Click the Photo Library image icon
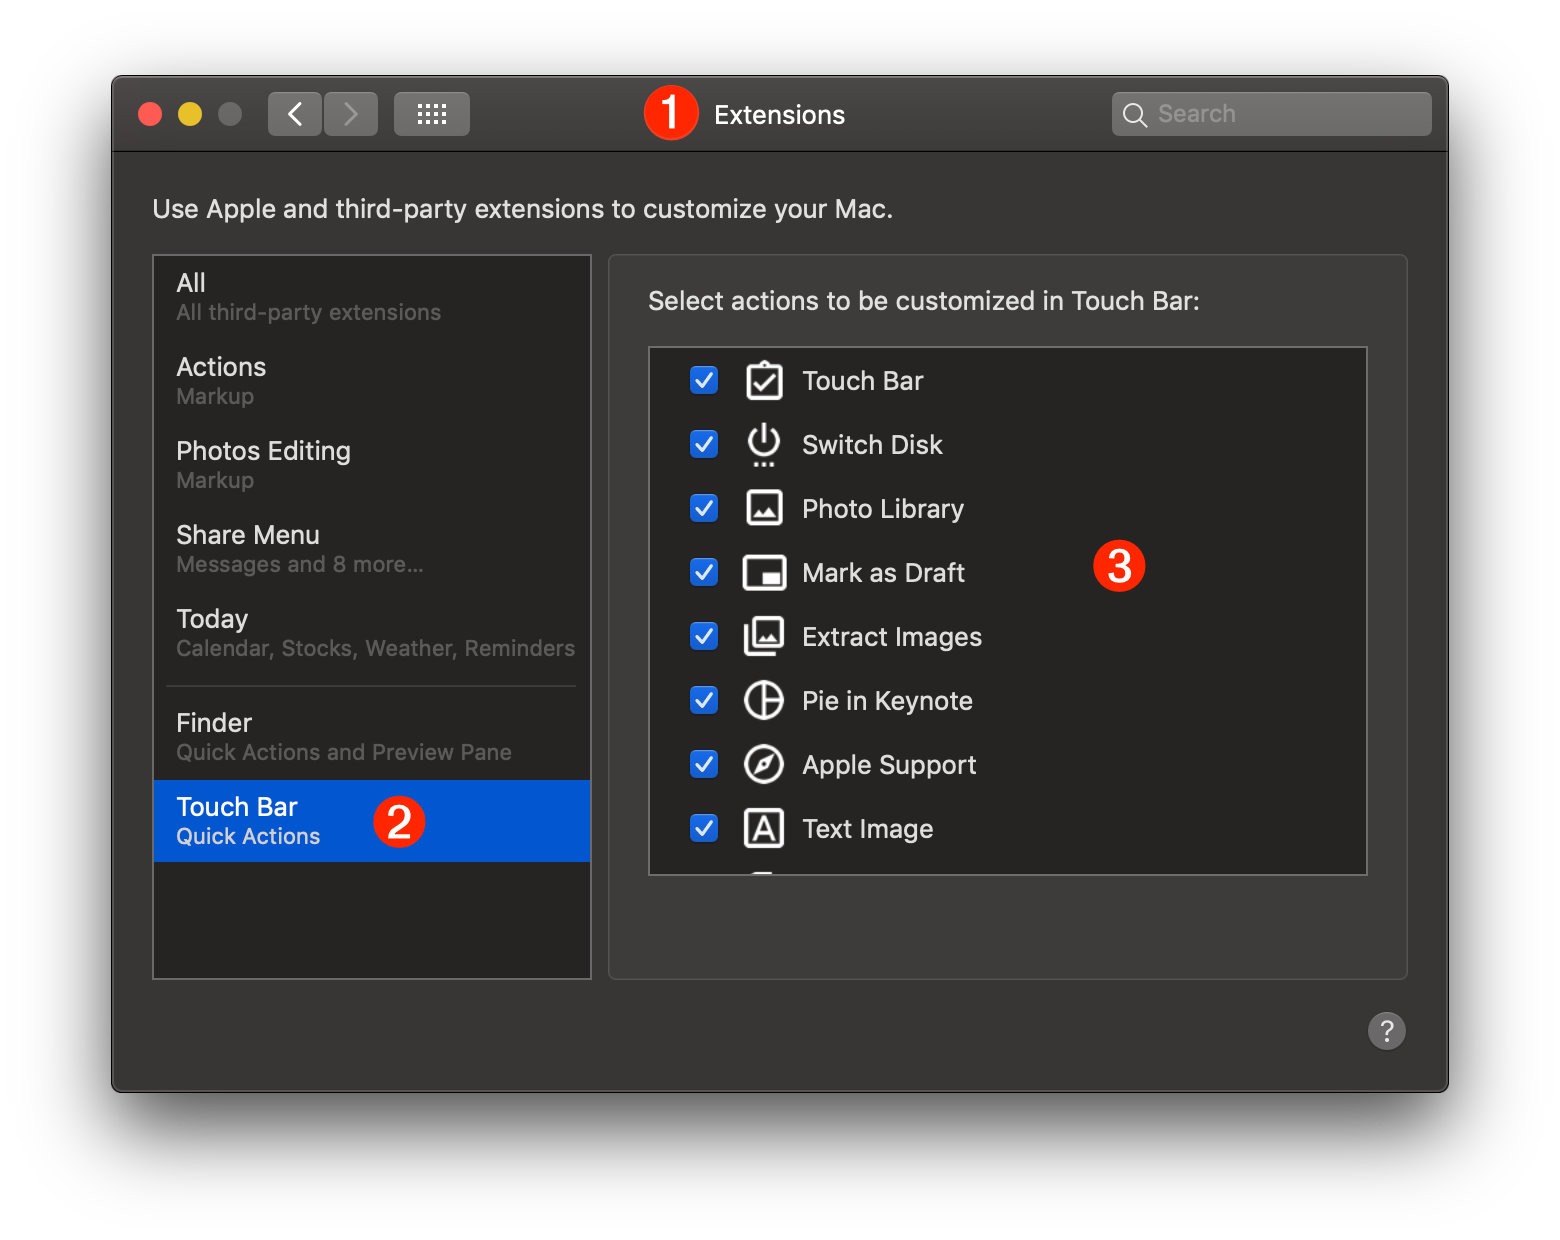 764,508
